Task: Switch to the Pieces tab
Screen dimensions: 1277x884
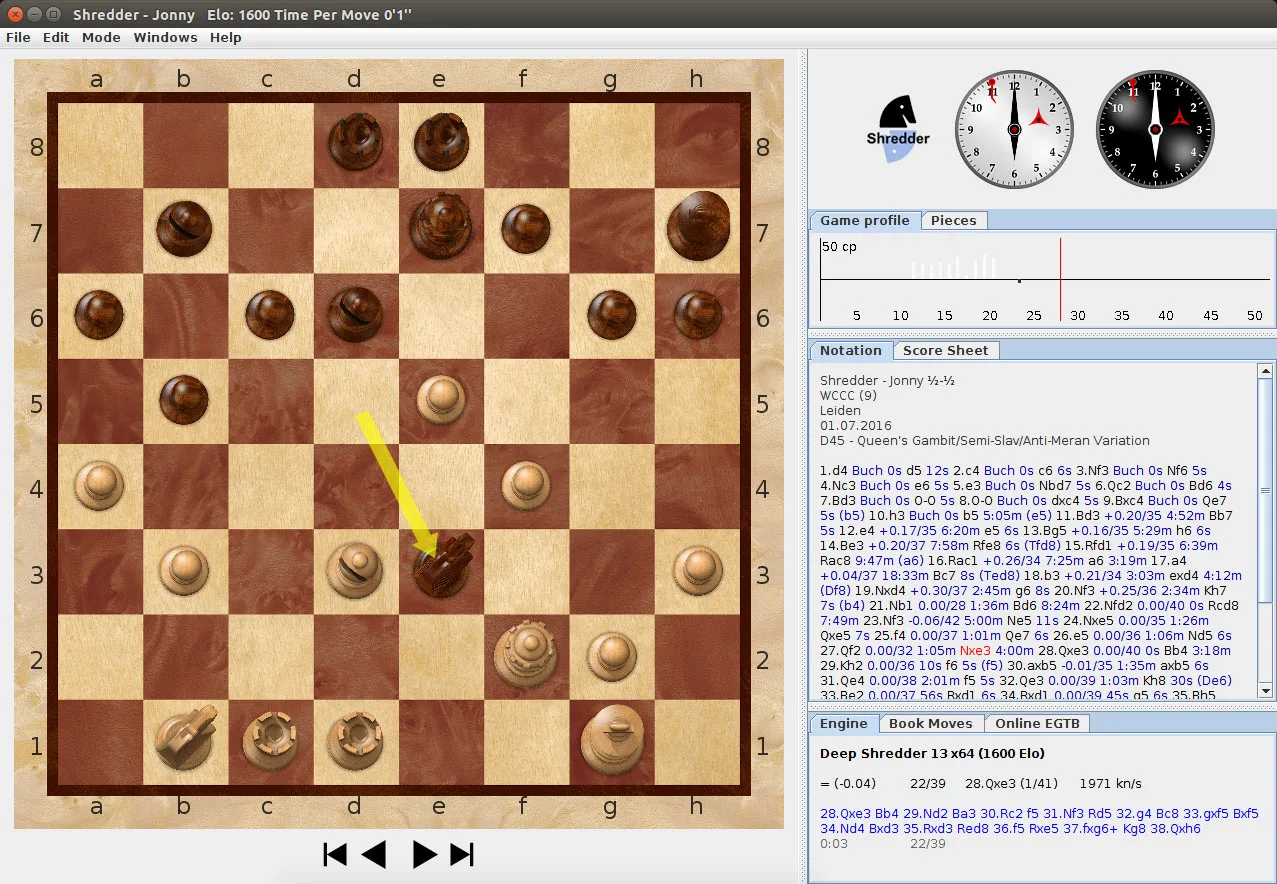Action: 953,220
